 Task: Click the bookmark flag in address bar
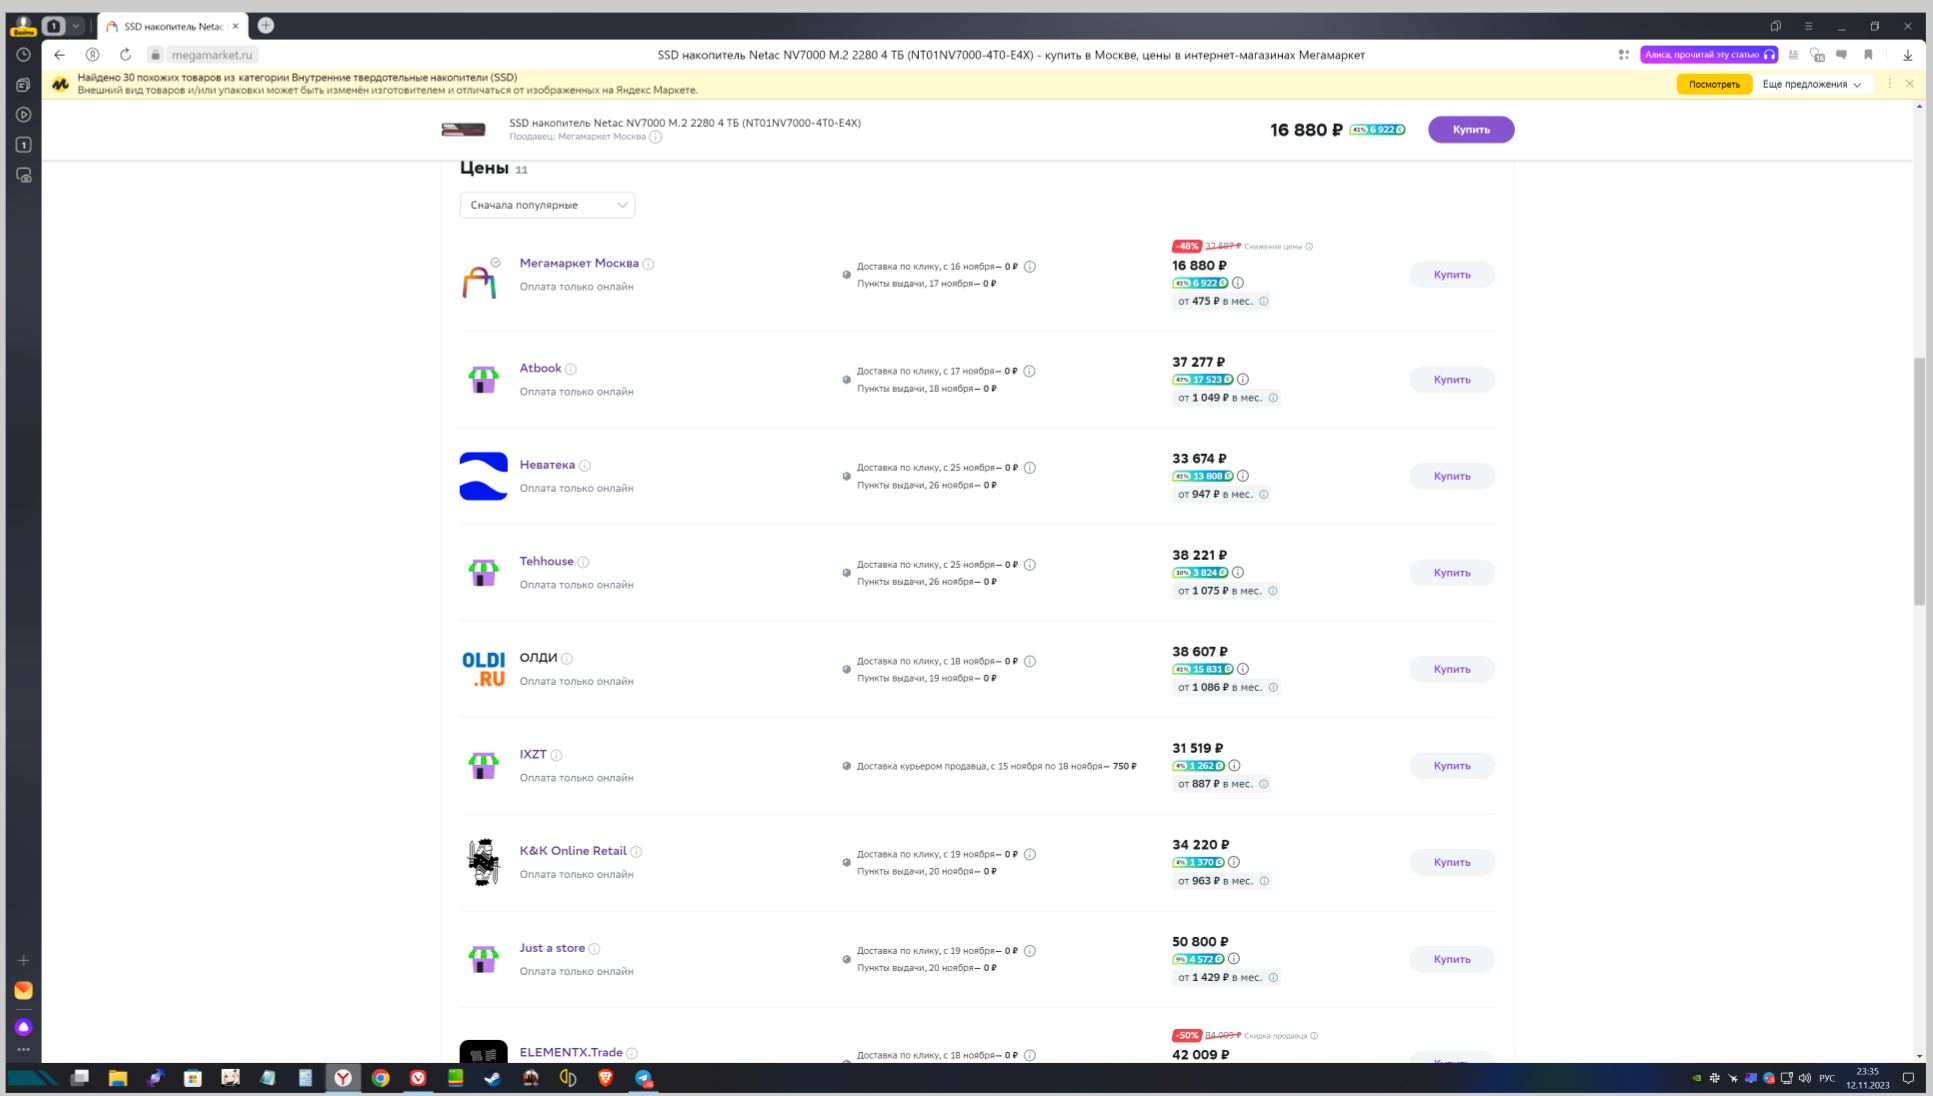1868,55
